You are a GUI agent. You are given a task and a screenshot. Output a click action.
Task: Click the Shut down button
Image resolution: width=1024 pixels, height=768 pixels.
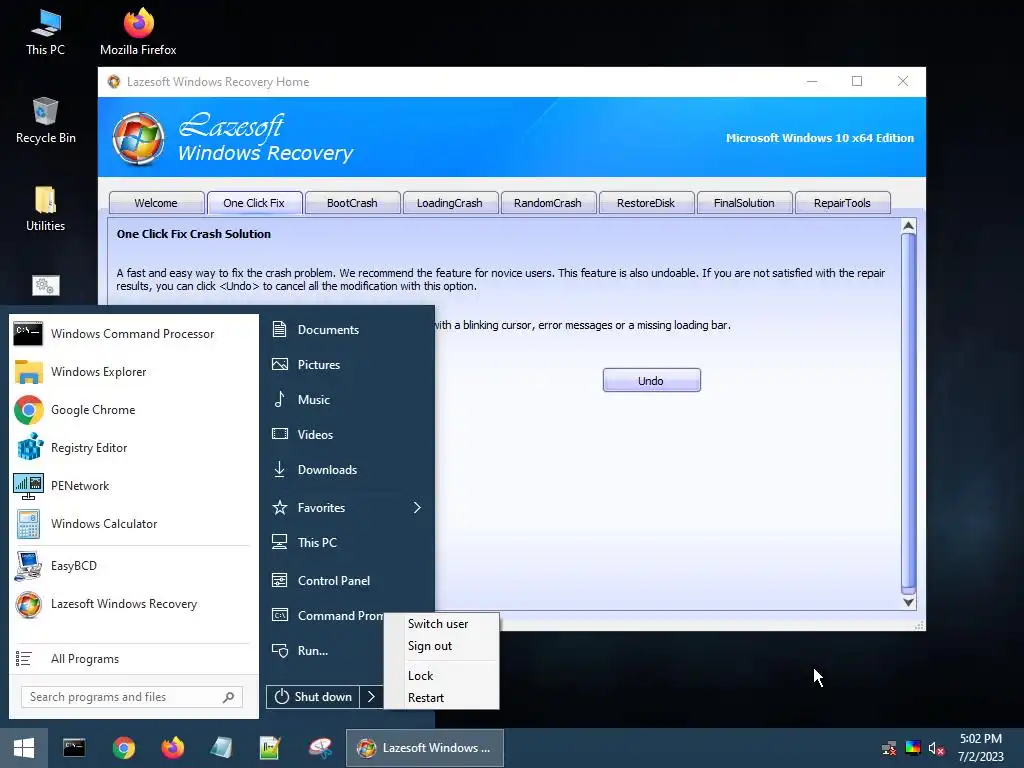point(313,697)
